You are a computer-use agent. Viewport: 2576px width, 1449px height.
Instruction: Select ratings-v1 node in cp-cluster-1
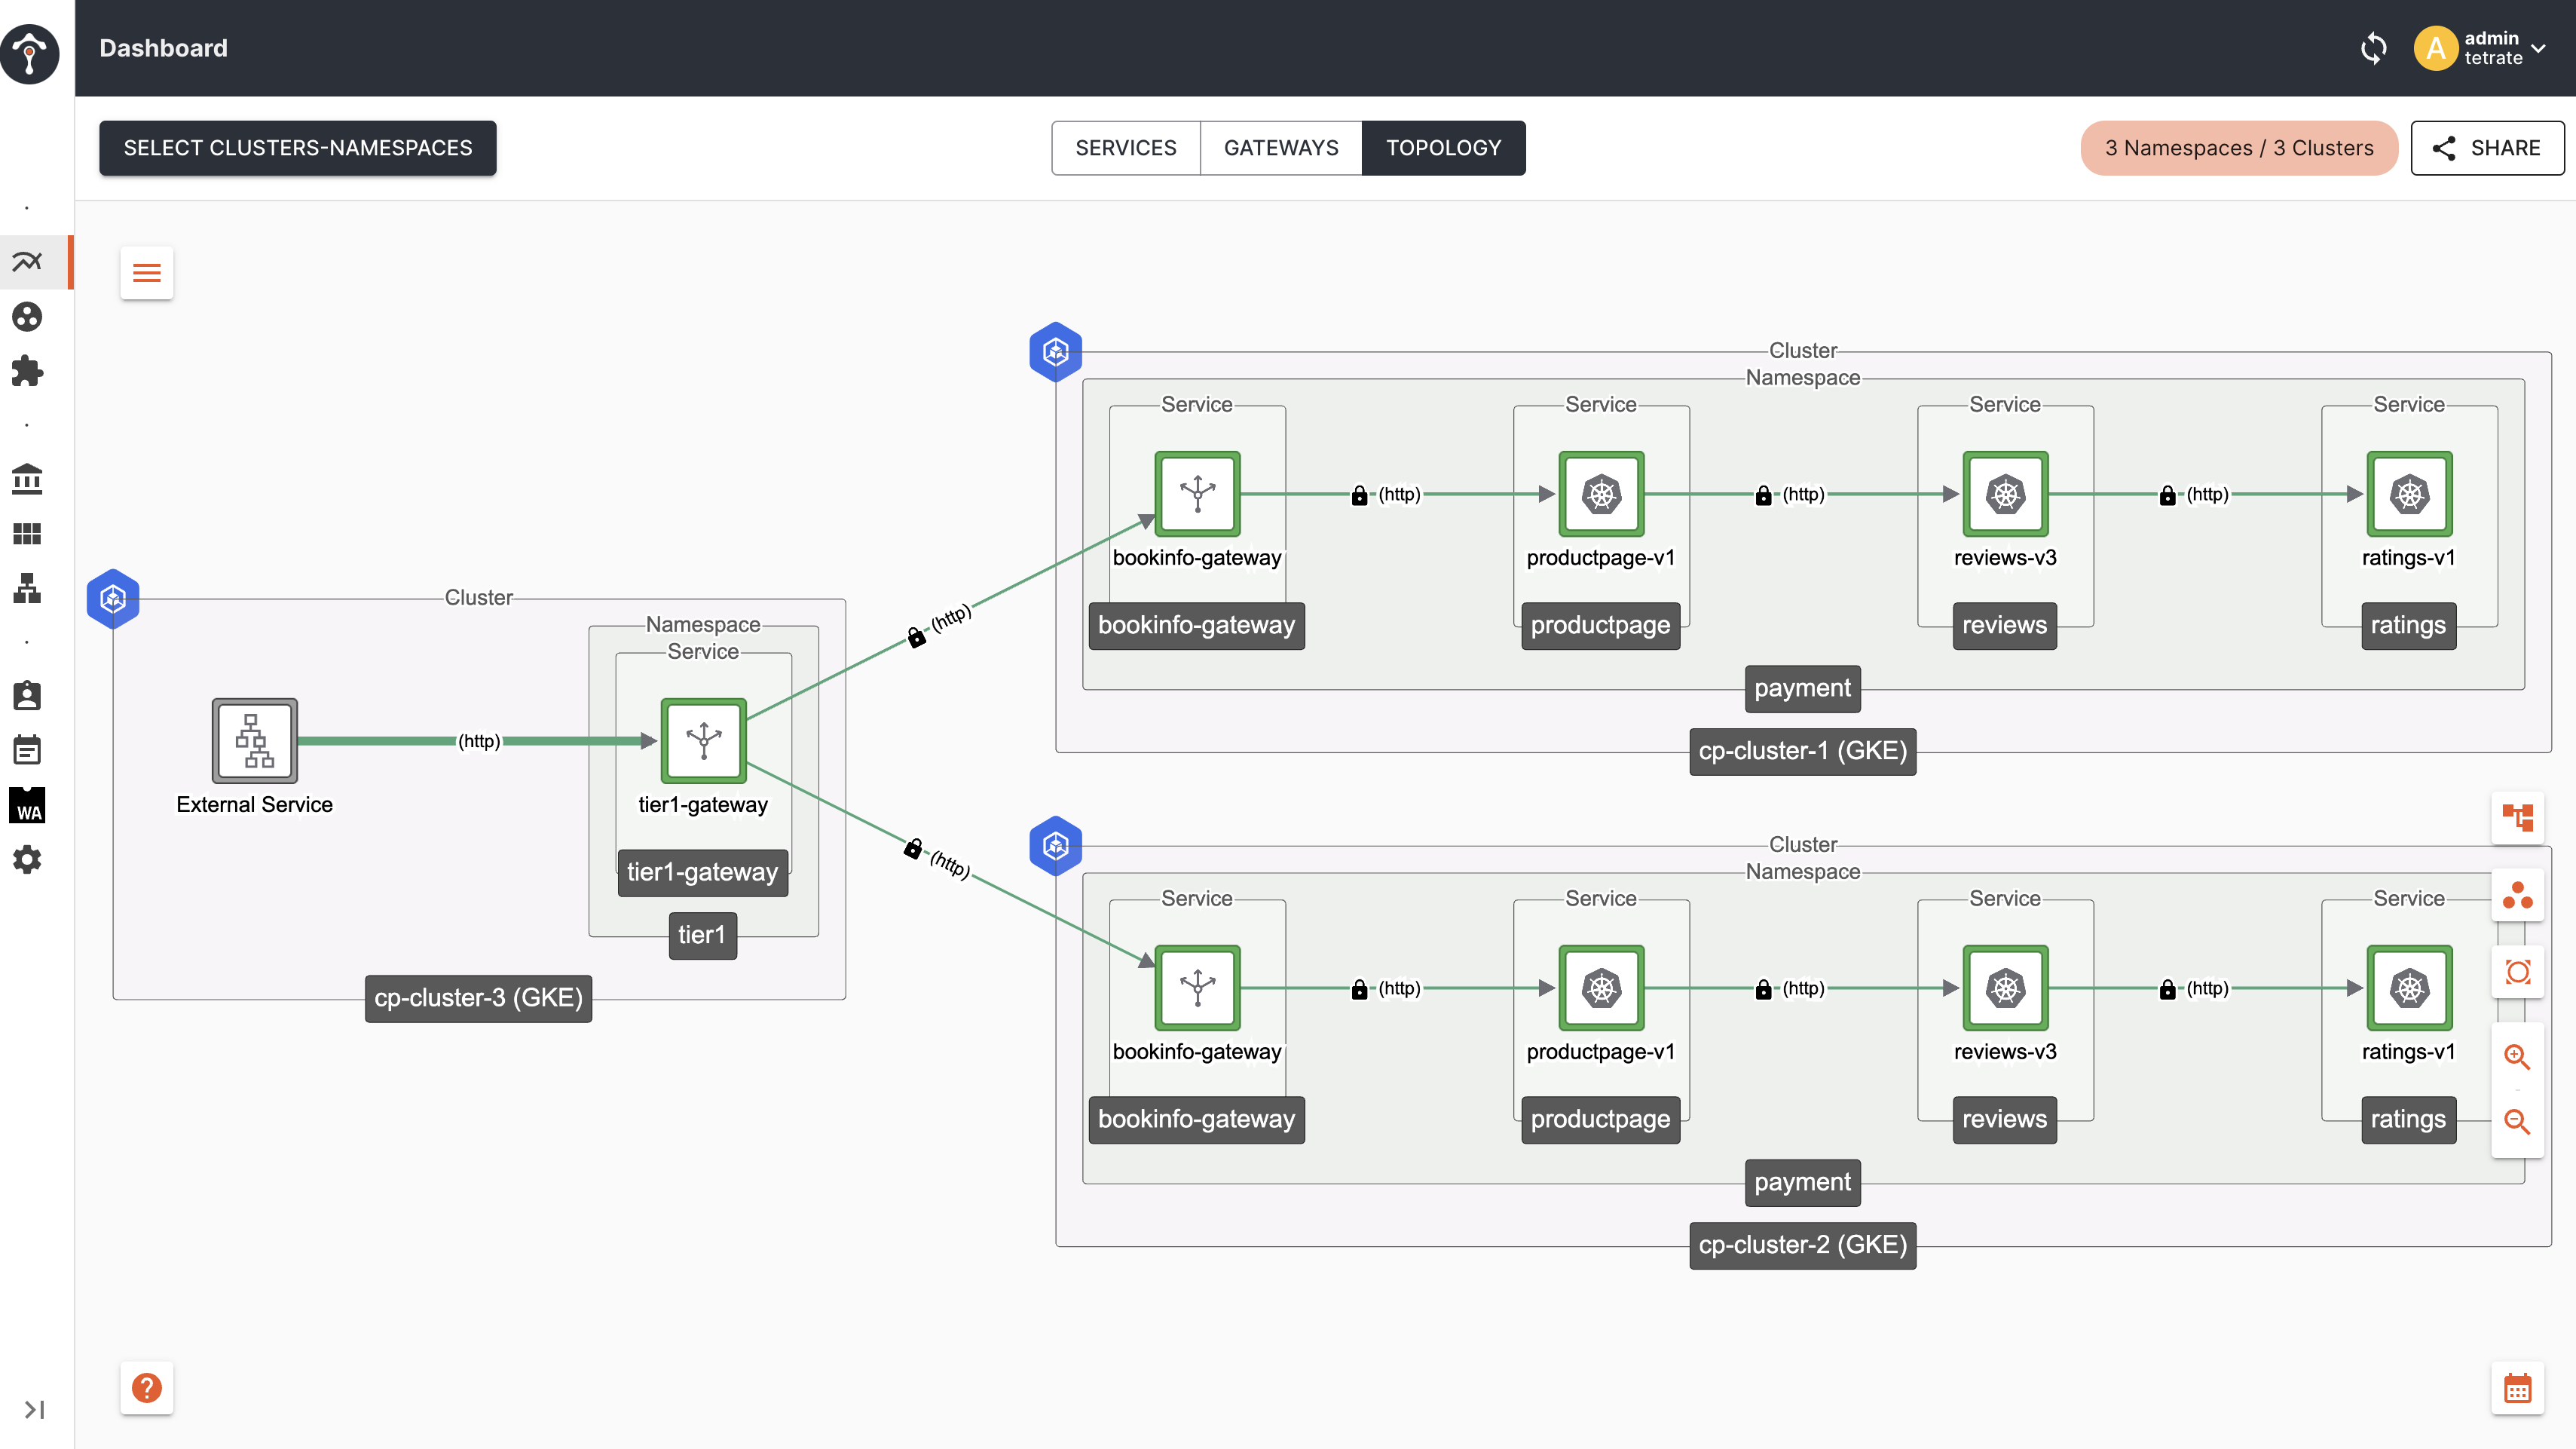point(2409,494)
